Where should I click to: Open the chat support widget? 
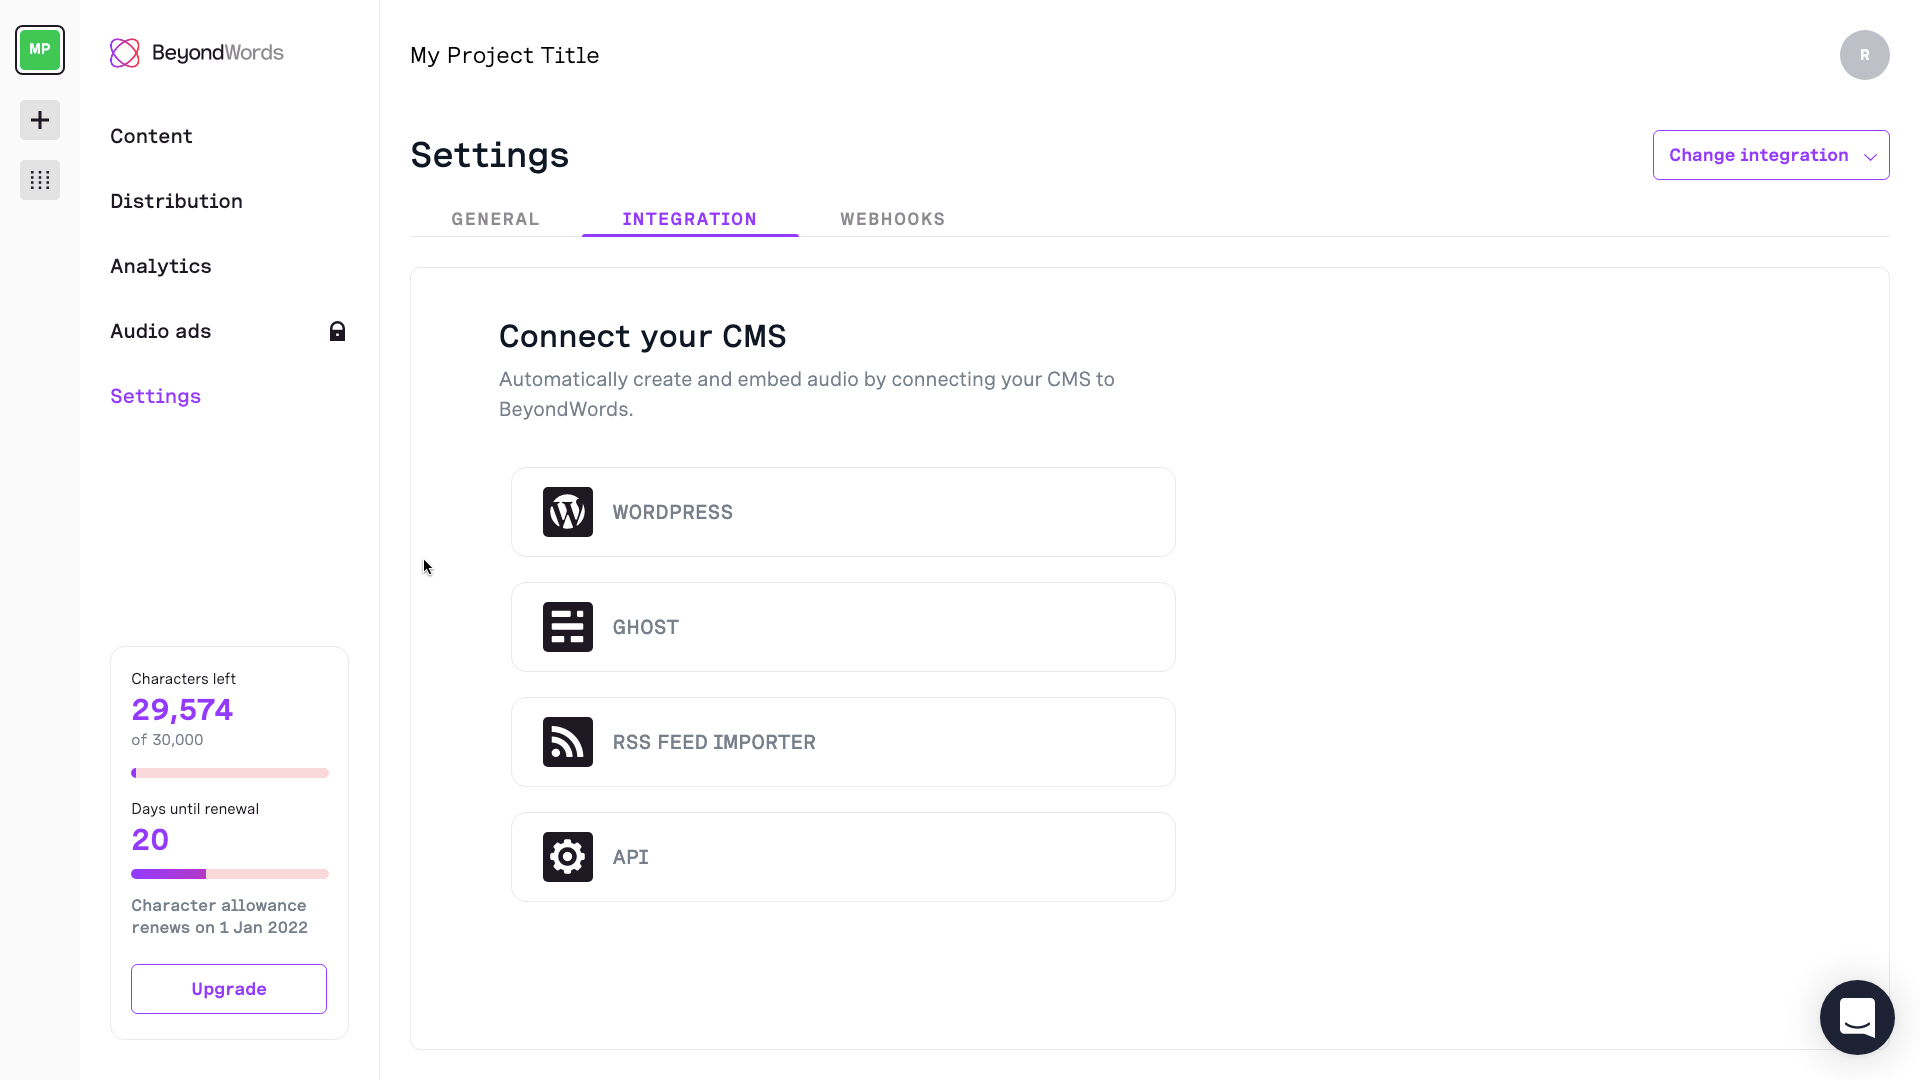(1857, 1017)
